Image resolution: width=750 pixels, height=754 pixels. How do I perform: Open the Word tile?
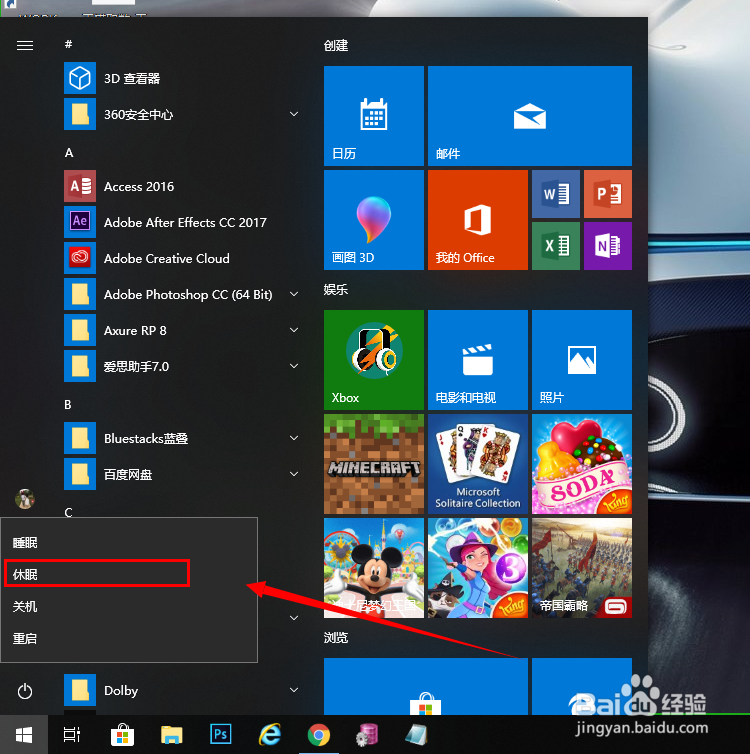coord(556,194)
